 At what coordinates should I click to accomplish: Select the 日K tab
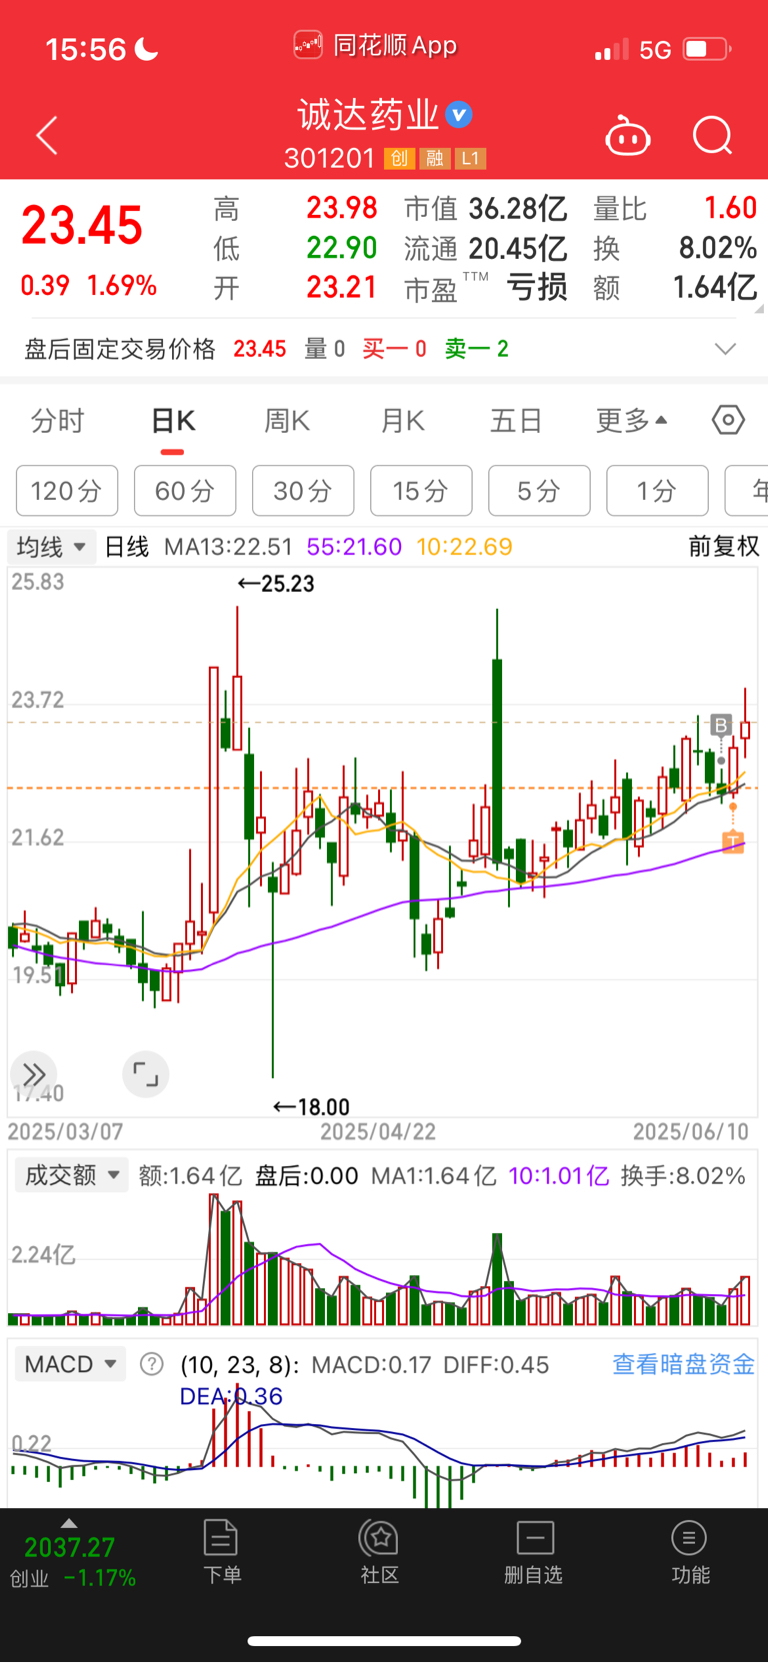point(173,421)
